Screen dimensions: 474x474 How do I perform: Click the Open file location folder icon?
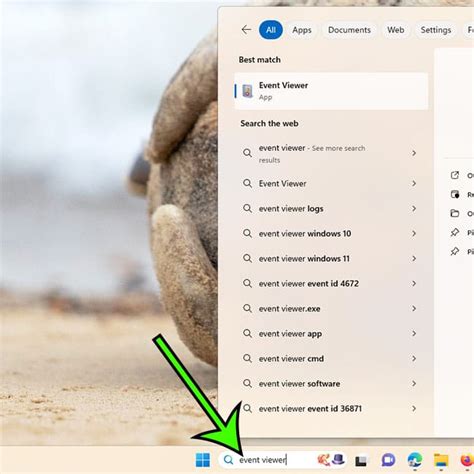pyautogui.click(x=455, y=213)
